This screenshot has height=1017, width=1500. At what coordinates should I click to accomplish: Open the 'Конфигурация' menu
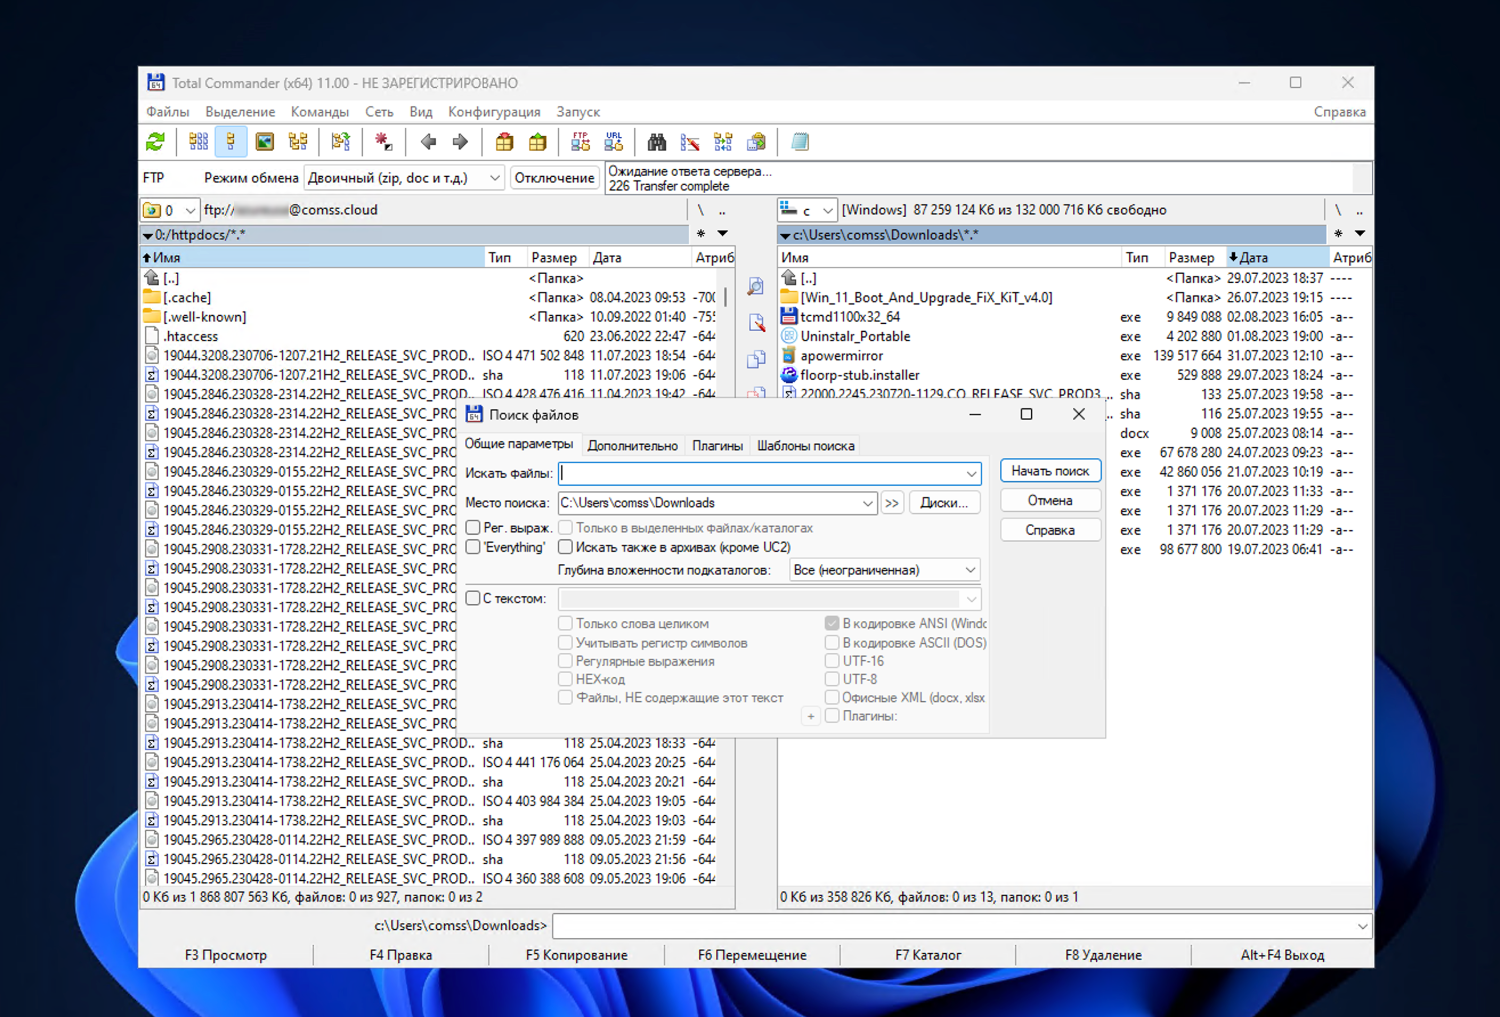coord(494,112)
